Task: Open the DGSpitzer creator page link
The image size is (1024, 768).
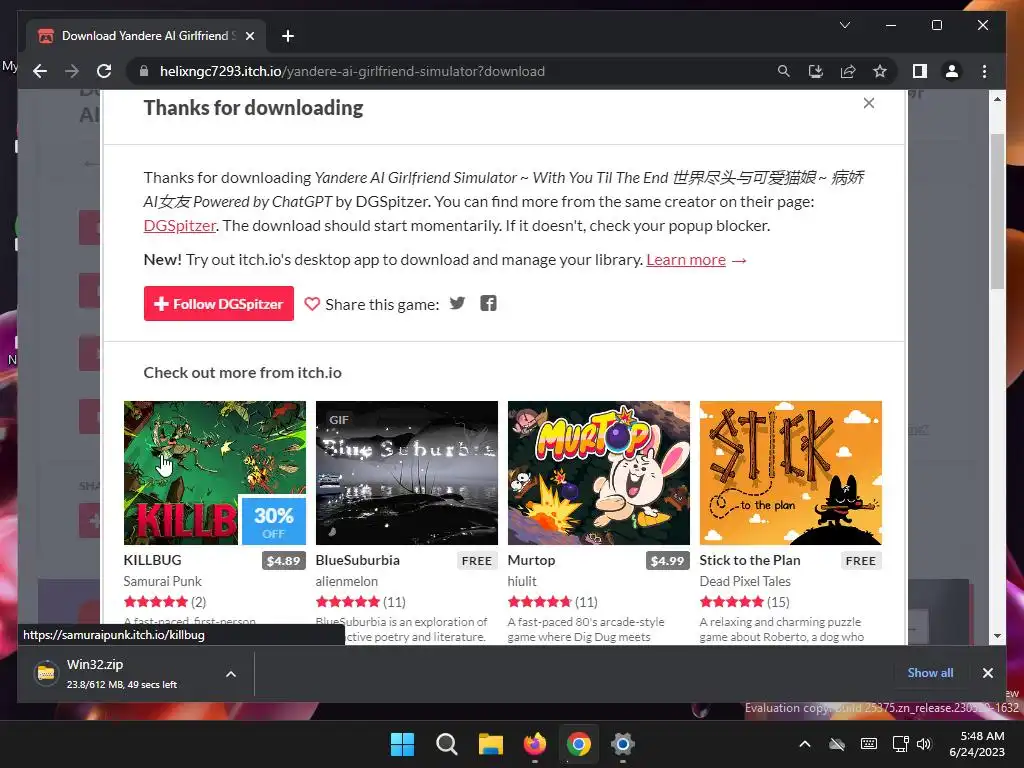Action: [180, 226]
